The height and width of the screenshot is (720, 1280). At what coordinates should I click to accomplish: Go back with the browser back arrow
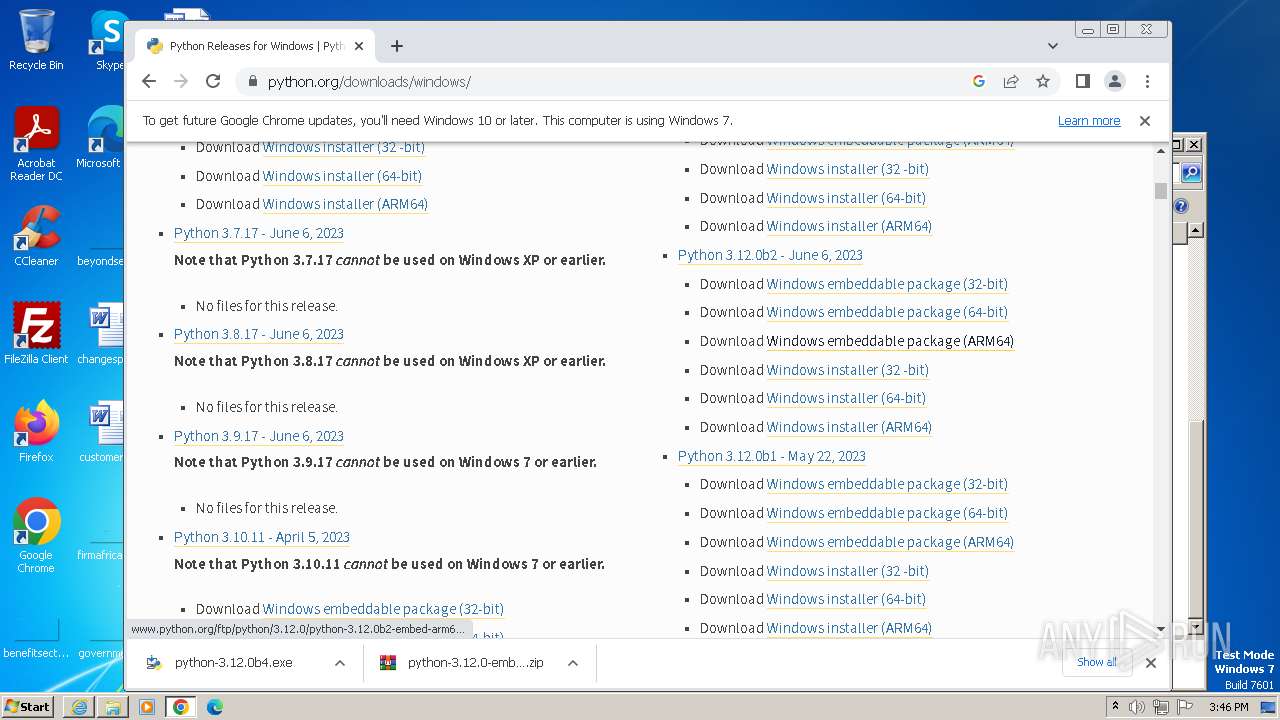pyautogui.click(x=149, y=82)
